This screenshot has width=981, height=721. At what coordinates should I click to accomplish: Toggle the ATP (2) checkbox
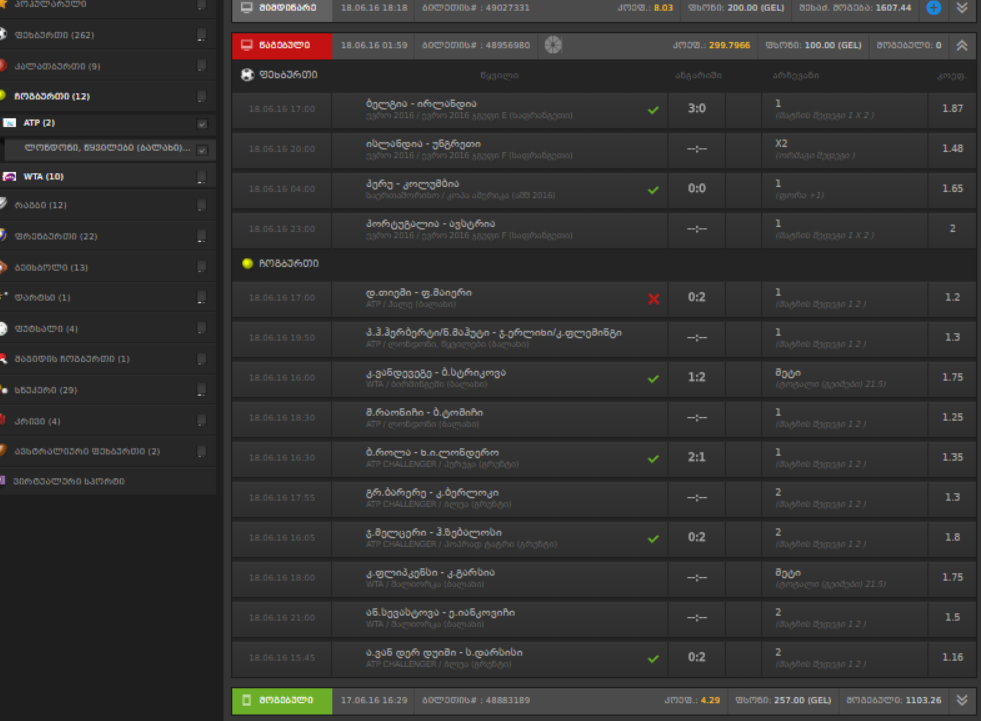(x=202, y=124)
